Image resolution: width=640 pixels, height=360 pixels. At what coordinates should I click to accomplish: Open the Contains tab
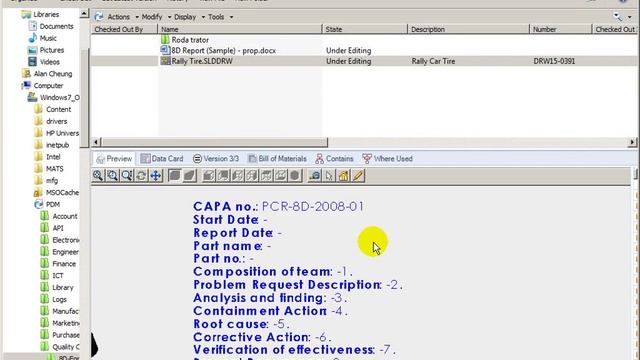click(x=334, y=159)
